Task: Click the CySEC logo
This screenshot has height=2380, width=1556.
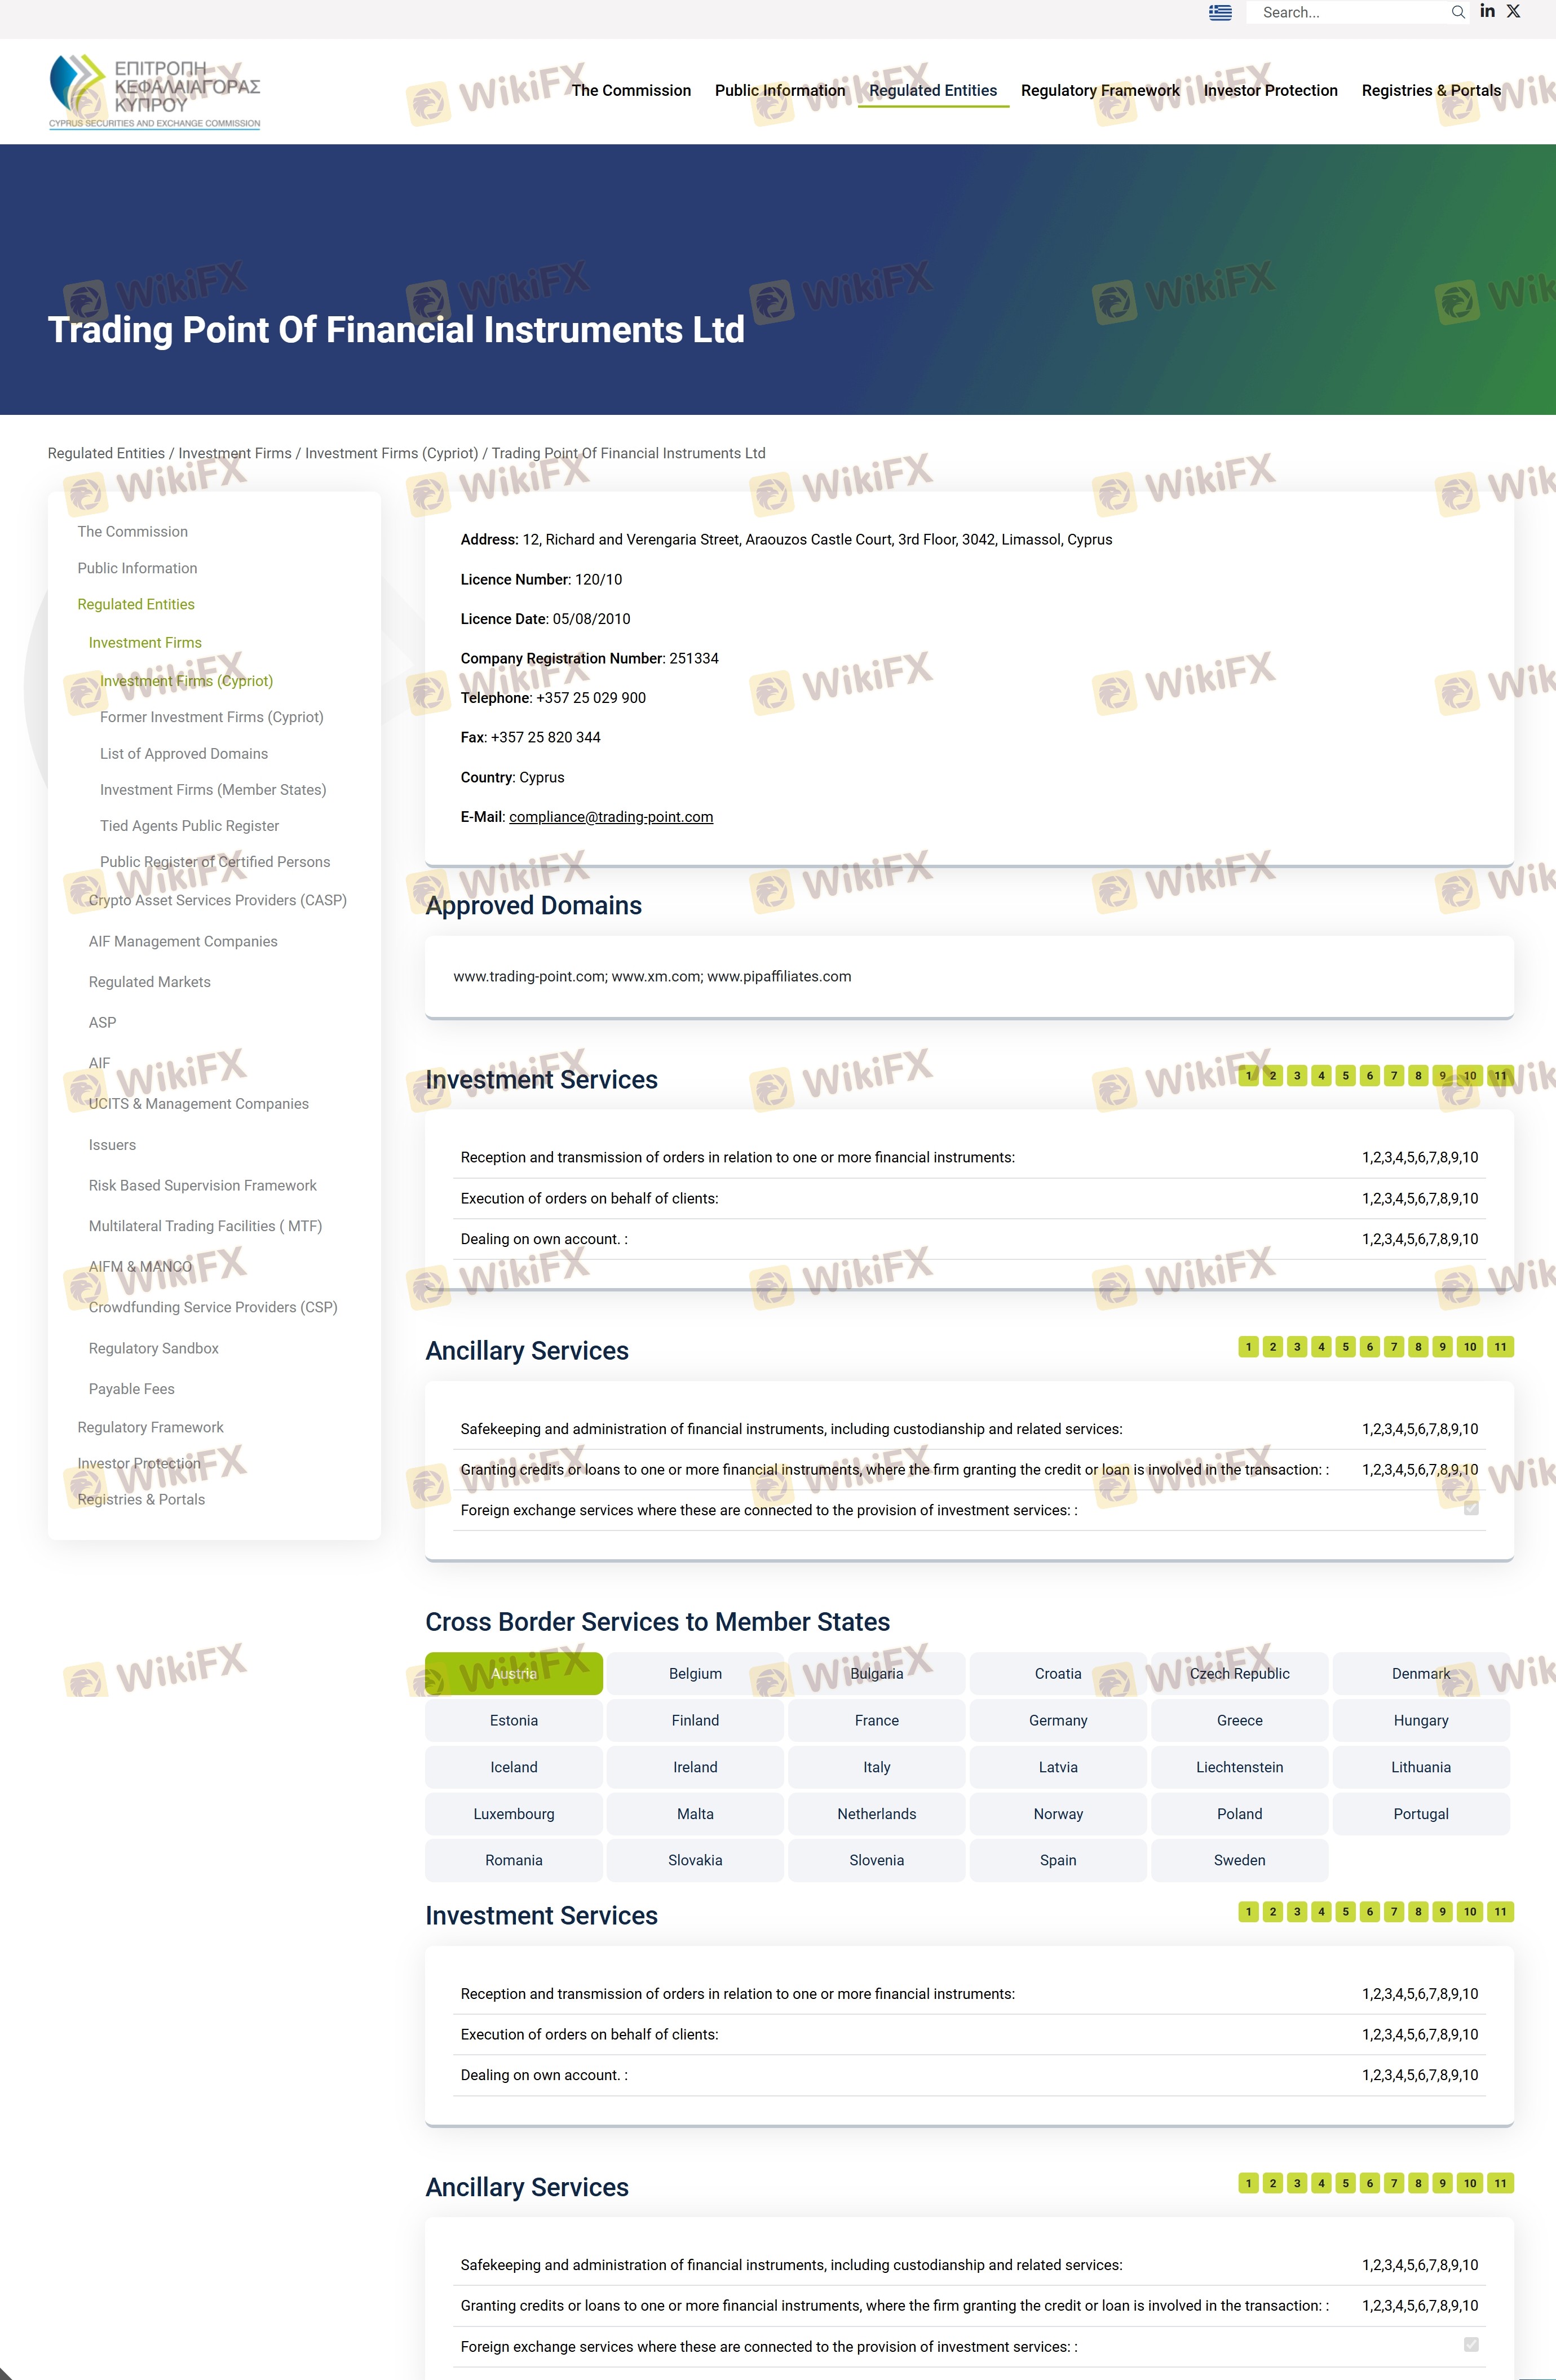Action: pos(155,92)
